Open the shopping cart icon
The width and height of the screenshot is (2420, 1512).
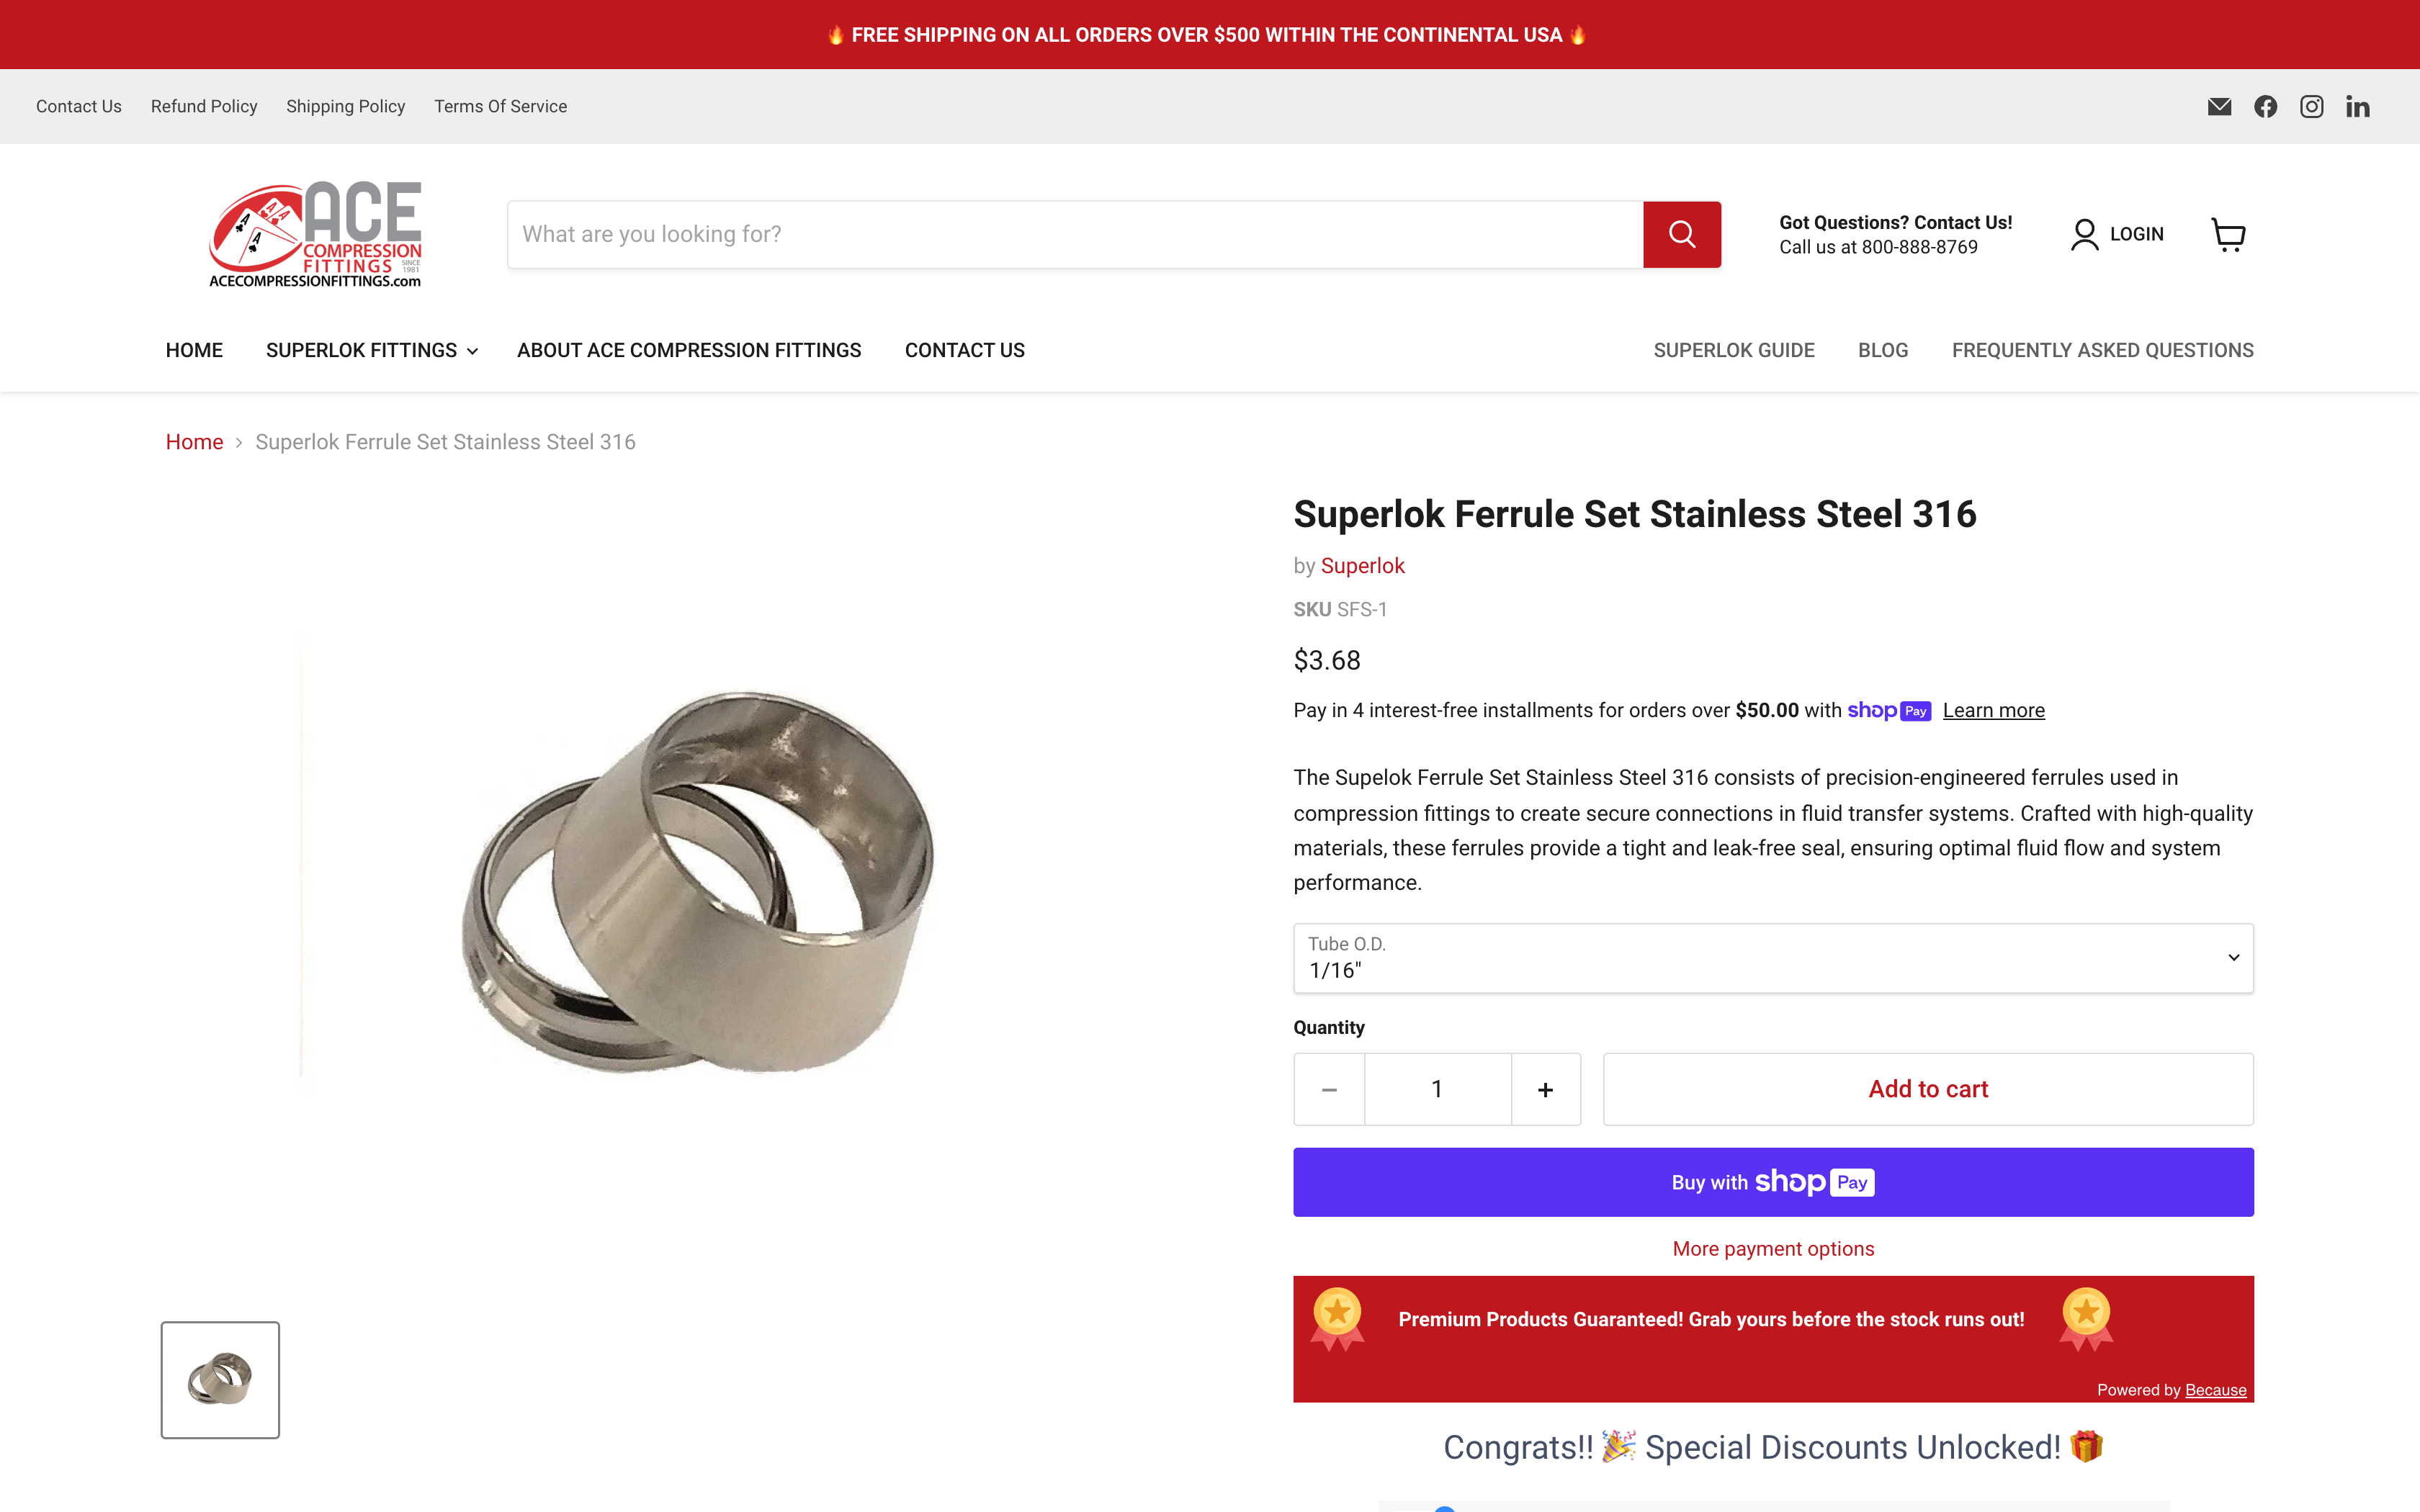[2228, 235]
